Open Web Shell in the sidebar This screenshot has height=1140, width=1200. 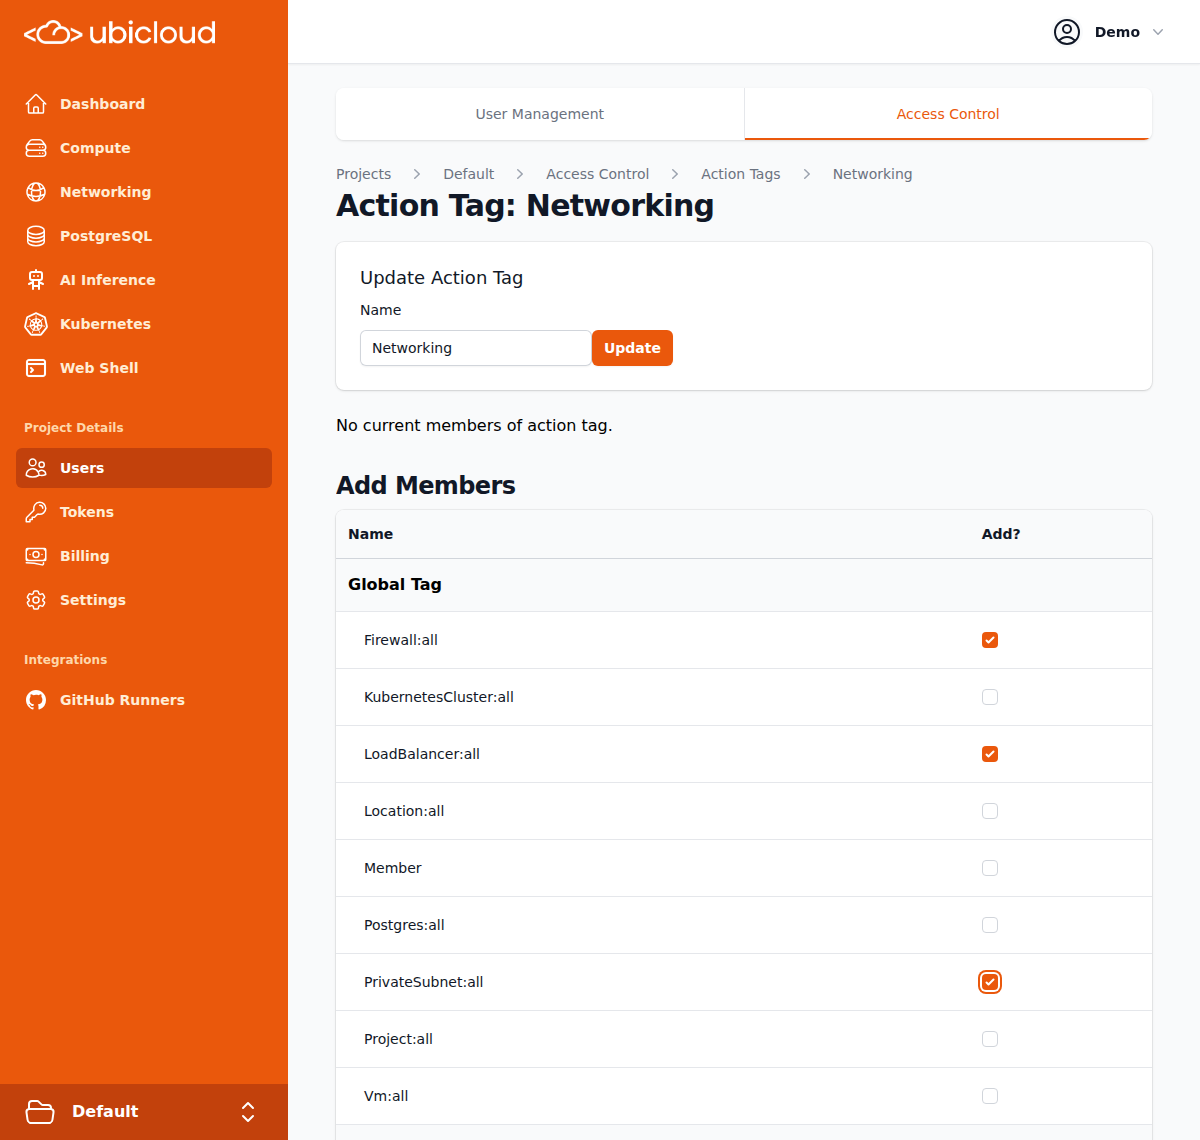[x=144, y=368]
